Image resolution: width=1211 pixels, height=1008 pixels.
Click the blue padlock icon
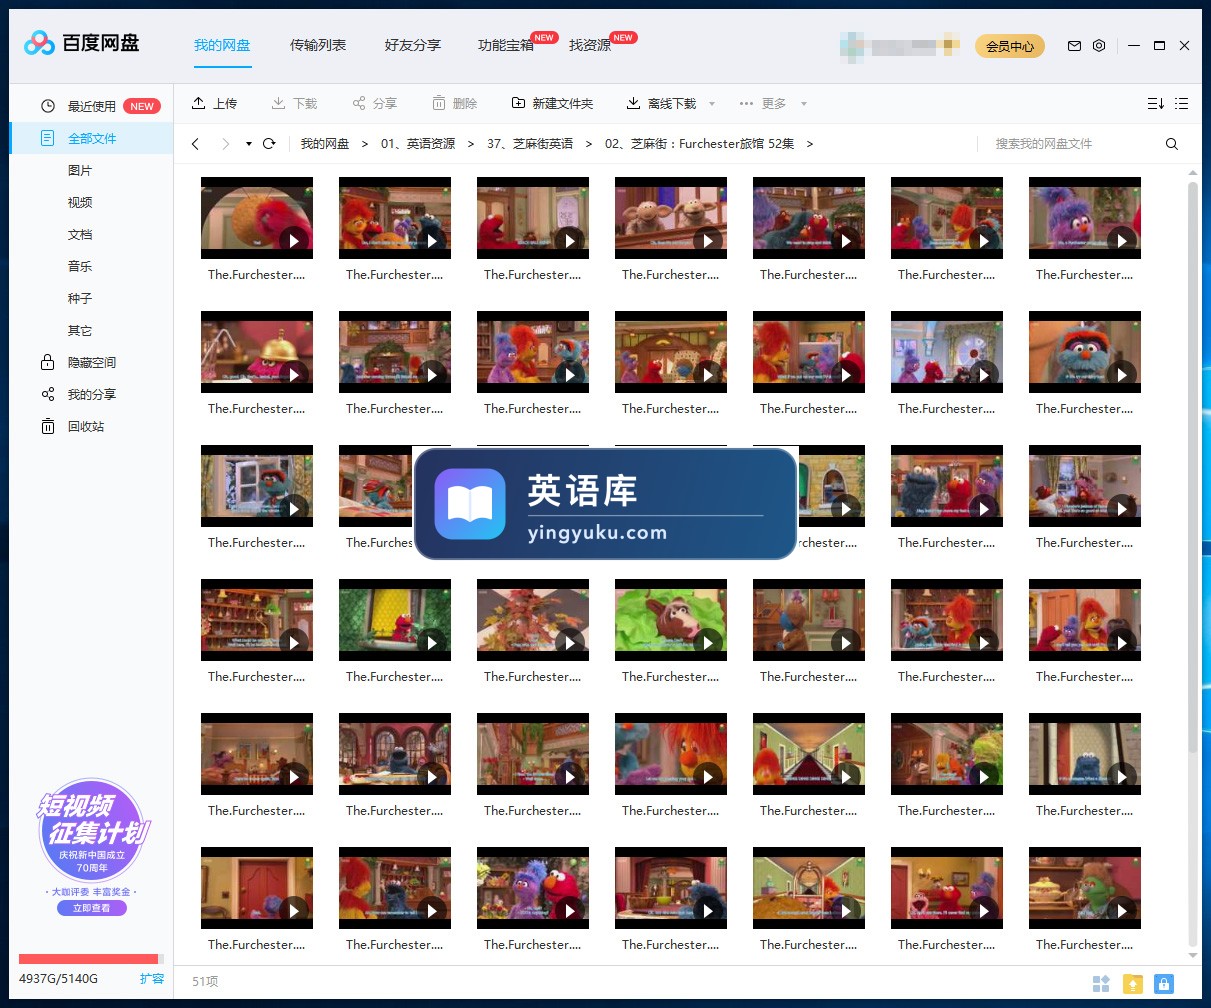coord(1163,984)
